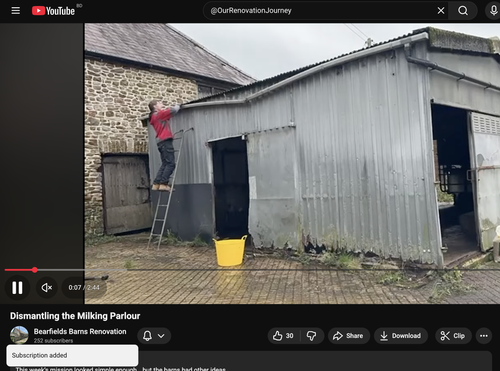
Task: Open Bearfields Barns Renovation channel avatar
Action: click(x=19, y=335)
